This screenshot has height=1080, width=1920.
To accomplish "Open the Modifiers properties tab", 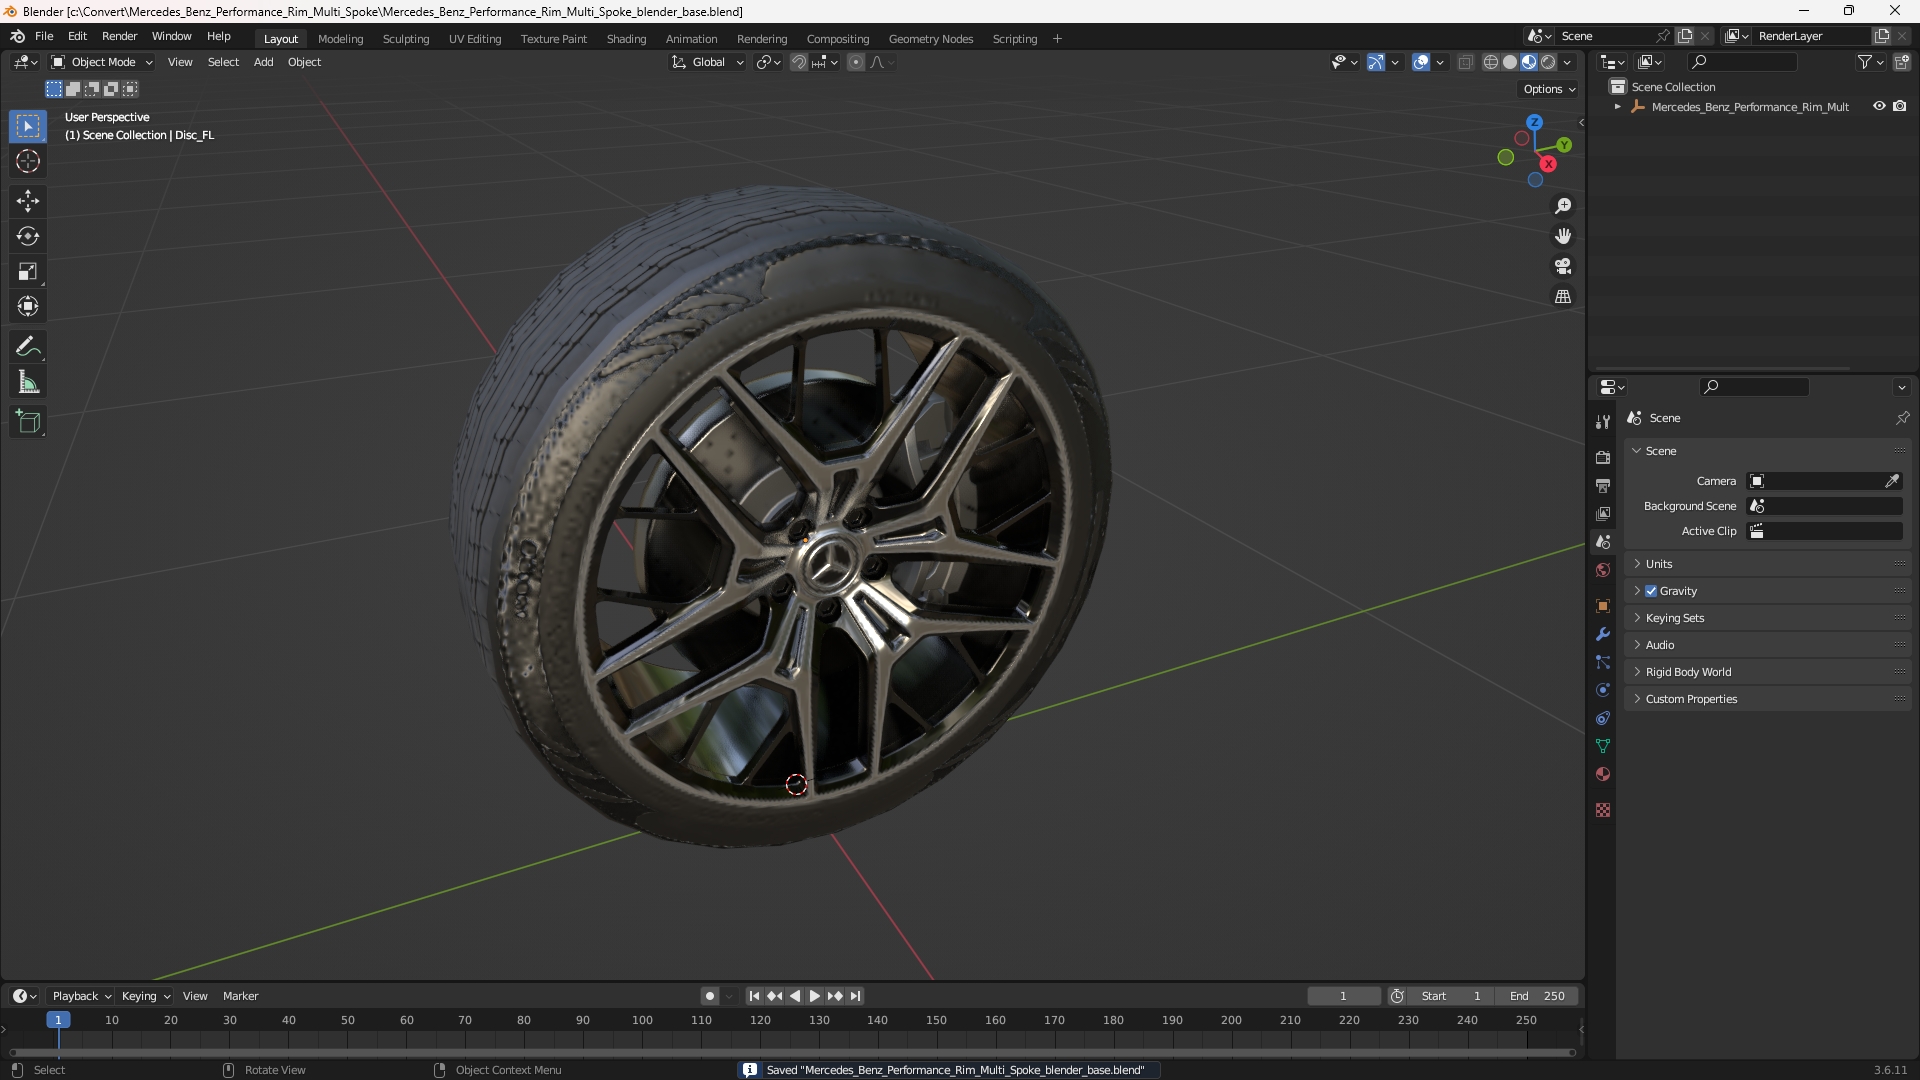I will [x=1603, y=634].
